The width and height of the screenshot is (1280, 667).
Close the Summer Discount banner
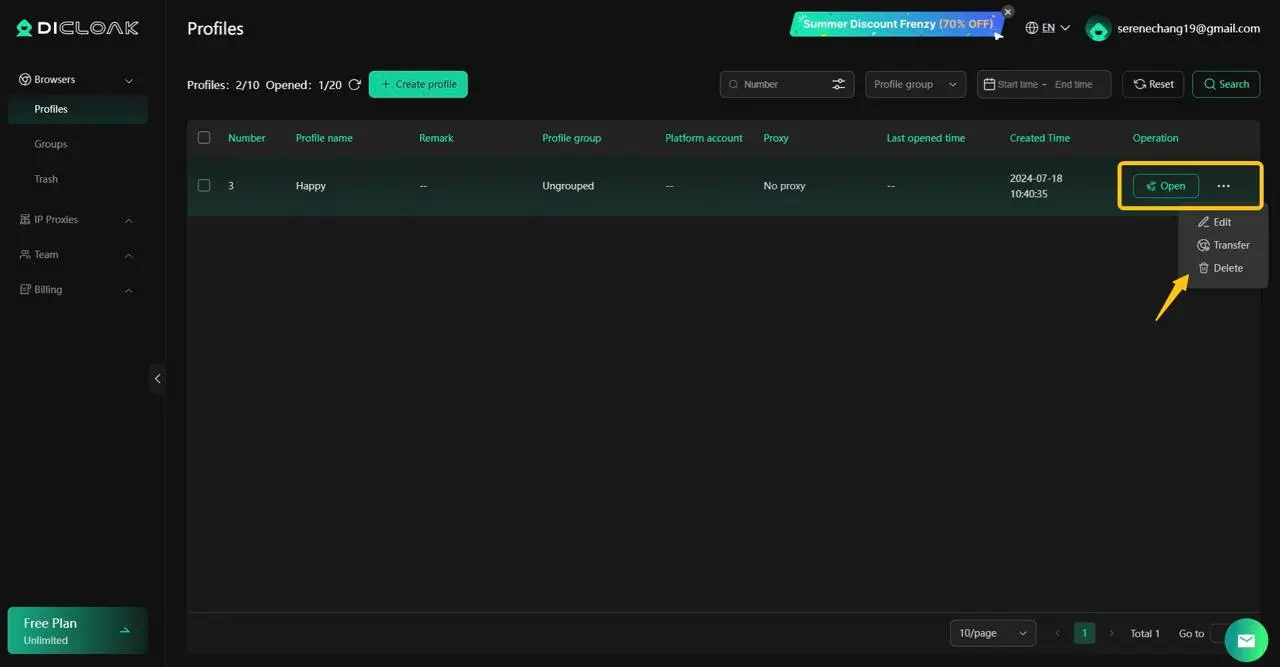click(x=1008, y=12)
